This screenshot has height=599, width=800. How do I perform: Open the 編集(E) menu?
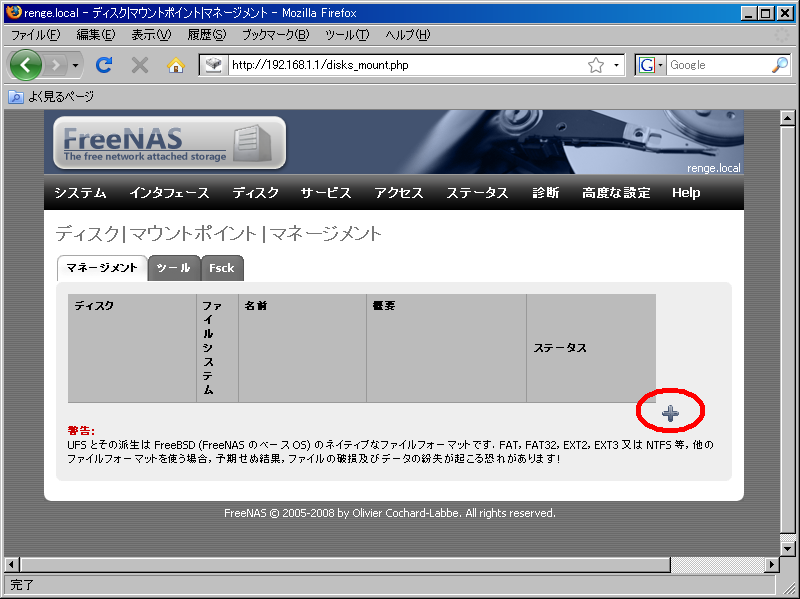[95, 35]
